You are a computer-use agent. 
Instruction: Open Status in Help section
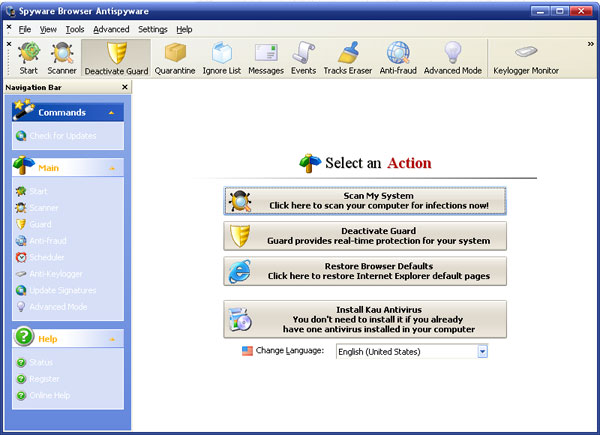[34, 362]
